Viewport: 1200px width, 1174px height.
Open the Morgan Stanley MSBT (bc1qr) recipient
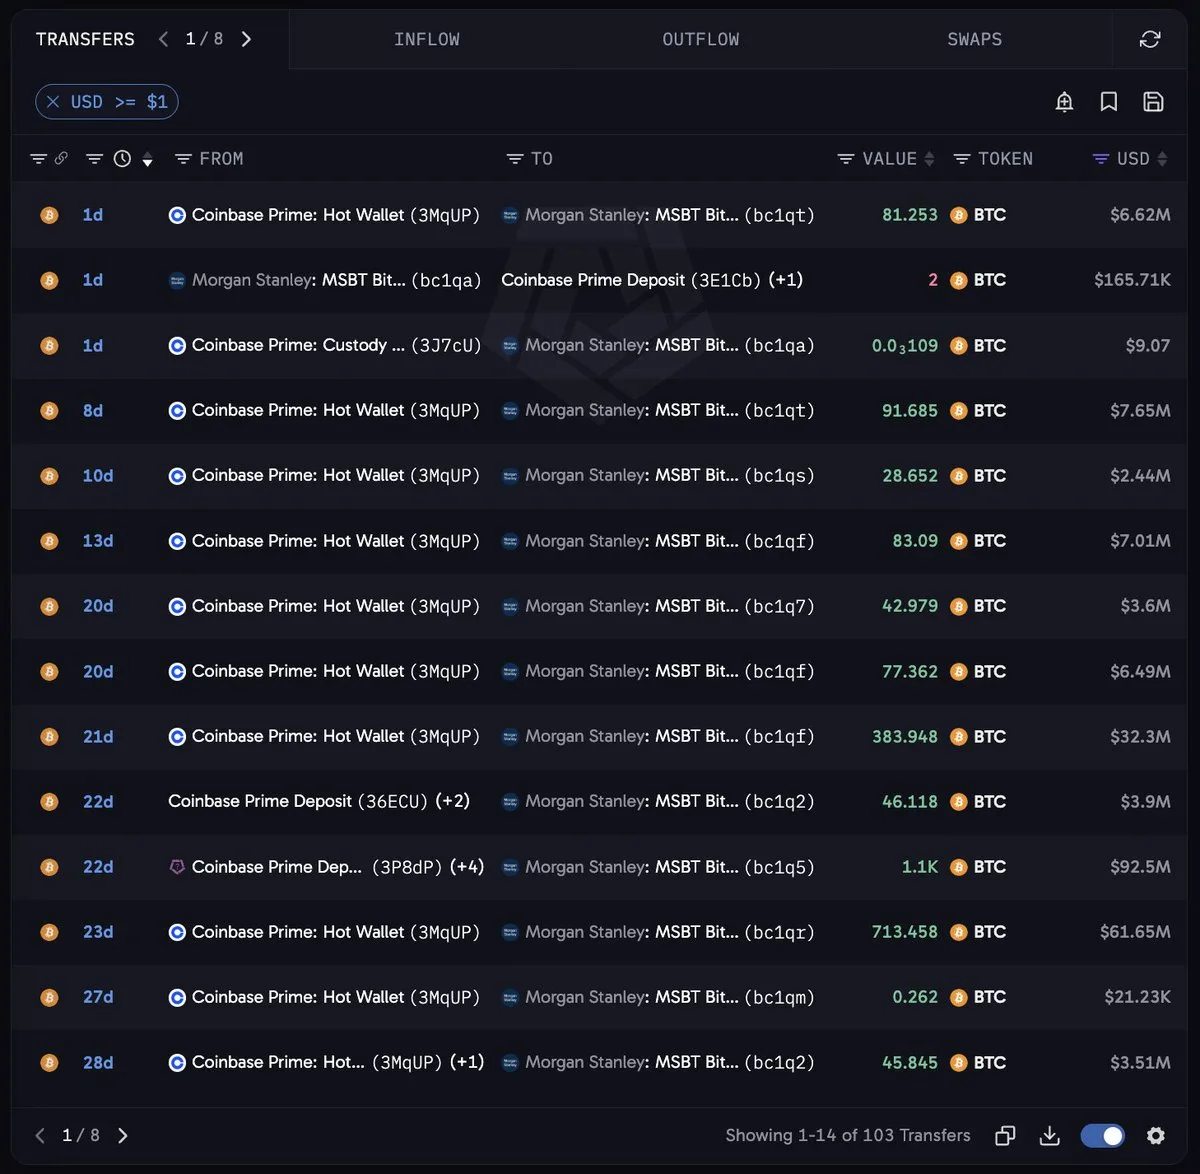[x=658, y=932]
